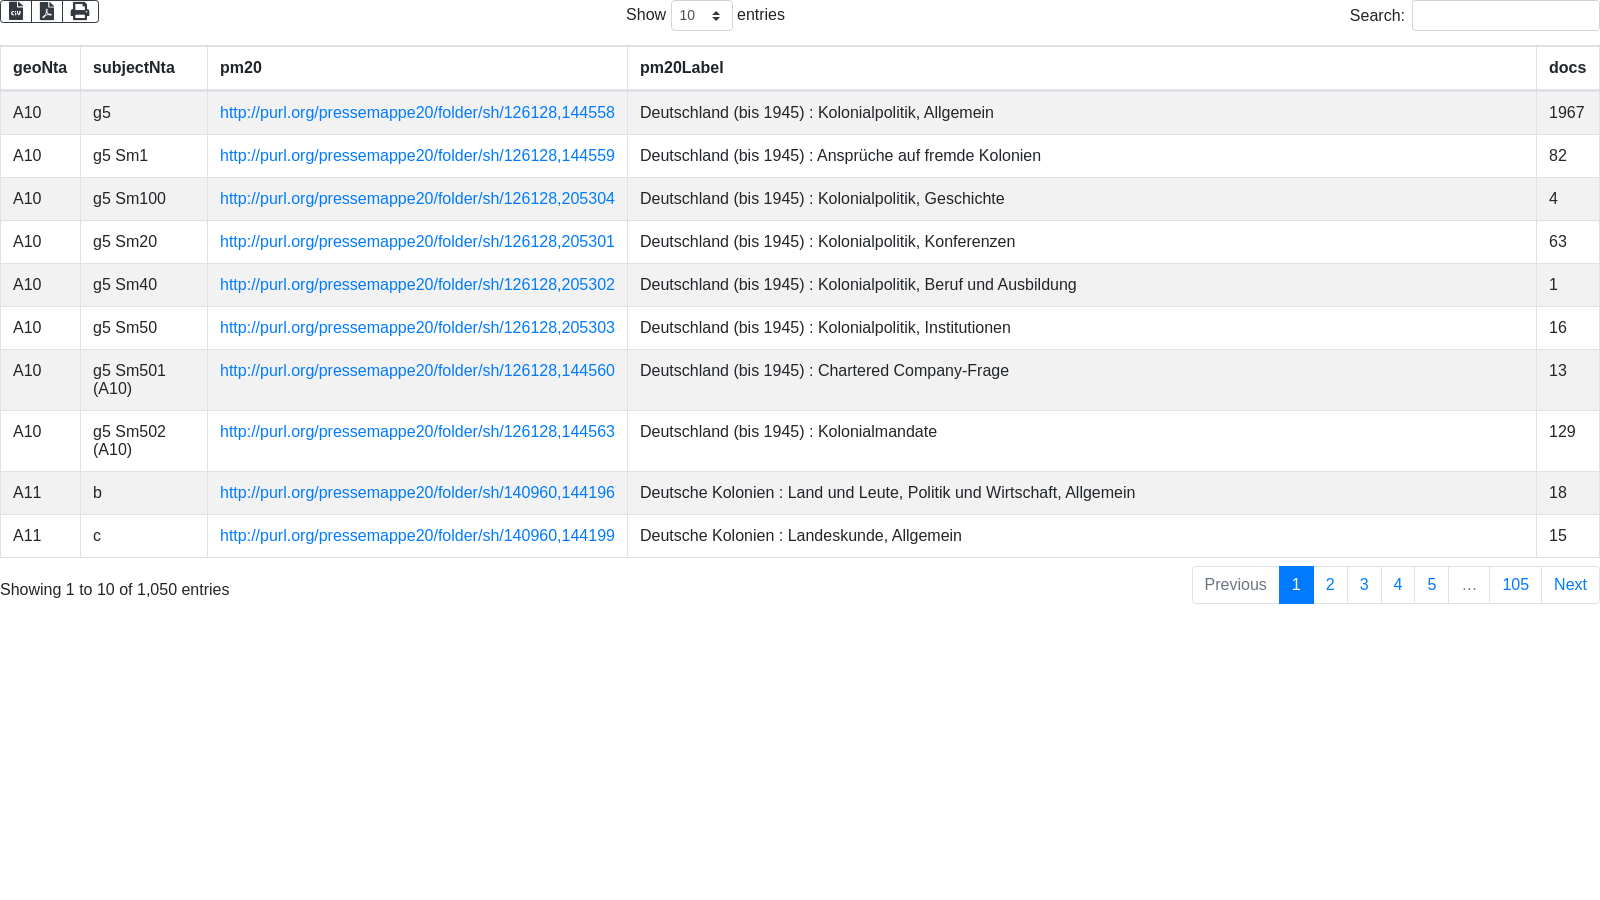Click the Next pagination button
This screenshot has width=1600, height=900.
(x=1570, y=585)
